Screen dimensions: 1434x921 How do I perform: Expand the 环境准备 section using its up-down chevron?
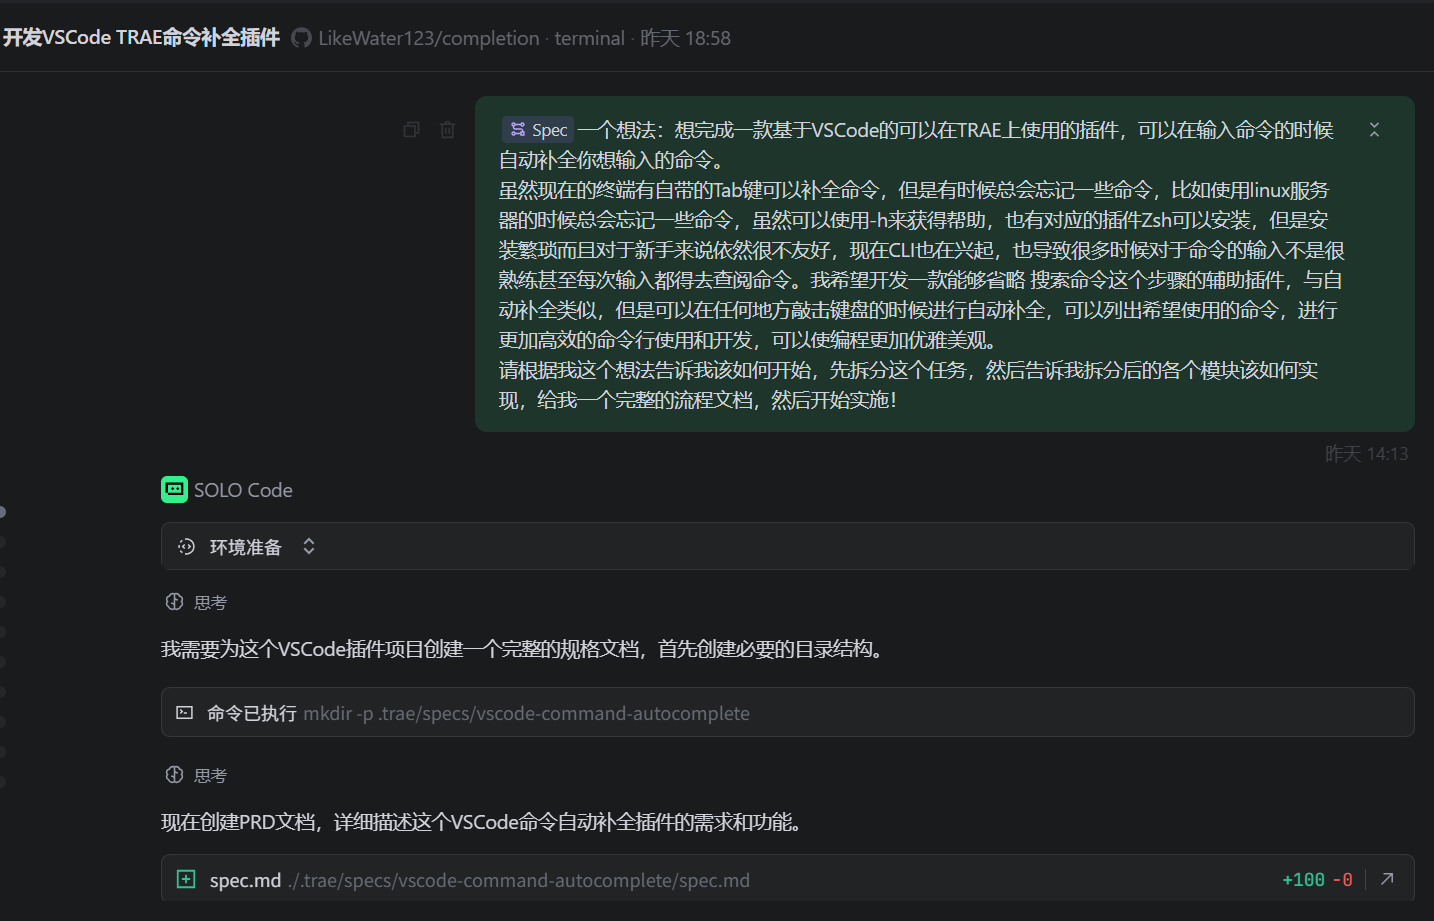(x=309, y=547)
